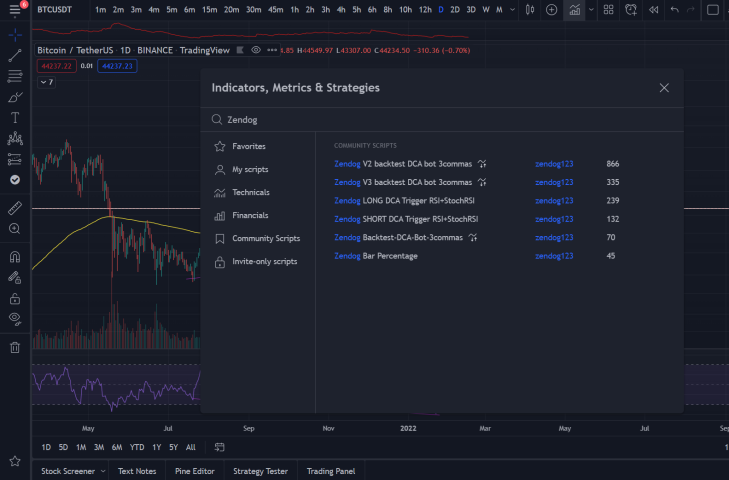
Task: Open the Text Notes tab
Action: click(x=137, y=471)
